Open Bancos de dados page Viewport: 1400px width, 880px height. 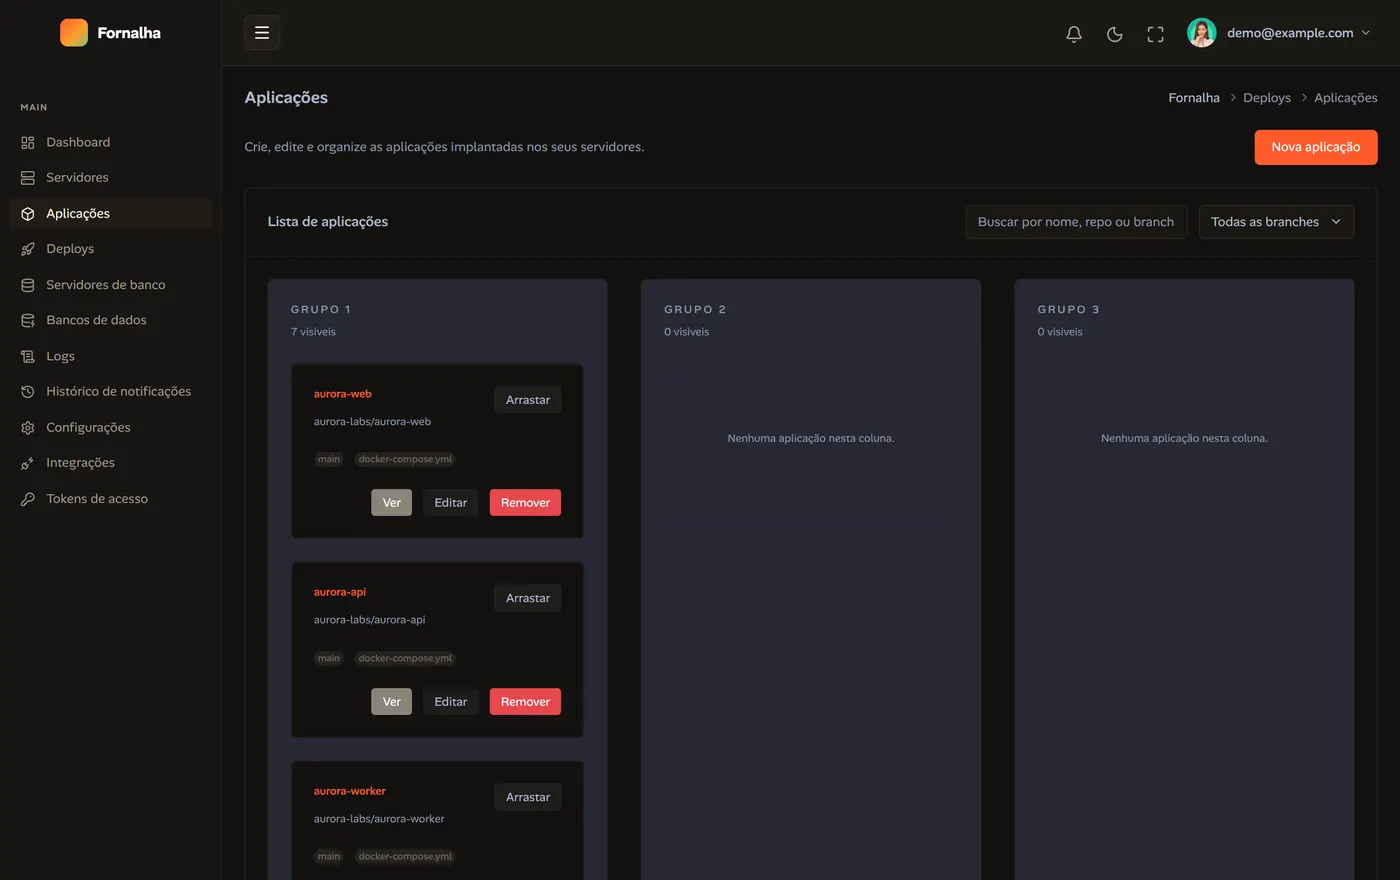point(111,320)
